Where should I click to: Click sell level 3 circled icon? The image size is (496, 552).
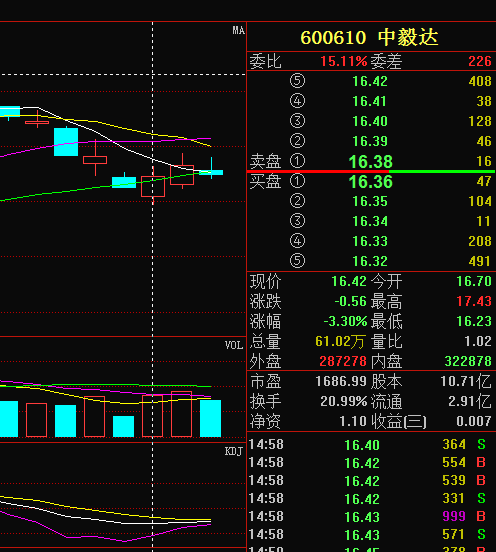297,121
